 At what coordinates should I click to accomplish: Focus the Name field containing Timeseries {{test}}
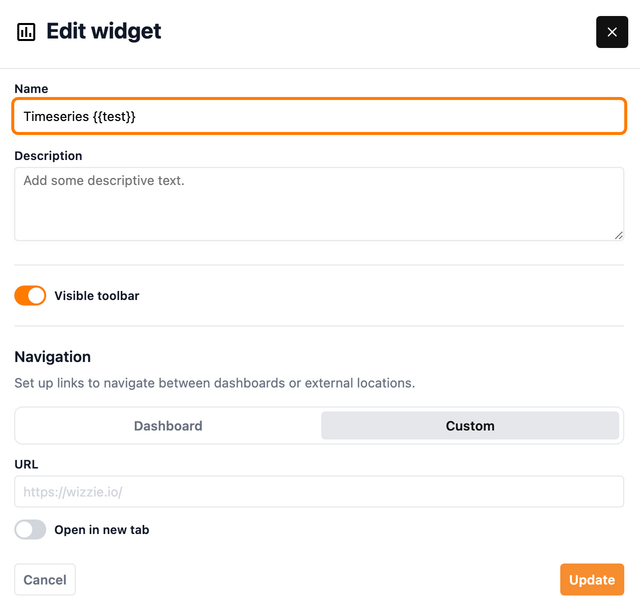[319, 116]
